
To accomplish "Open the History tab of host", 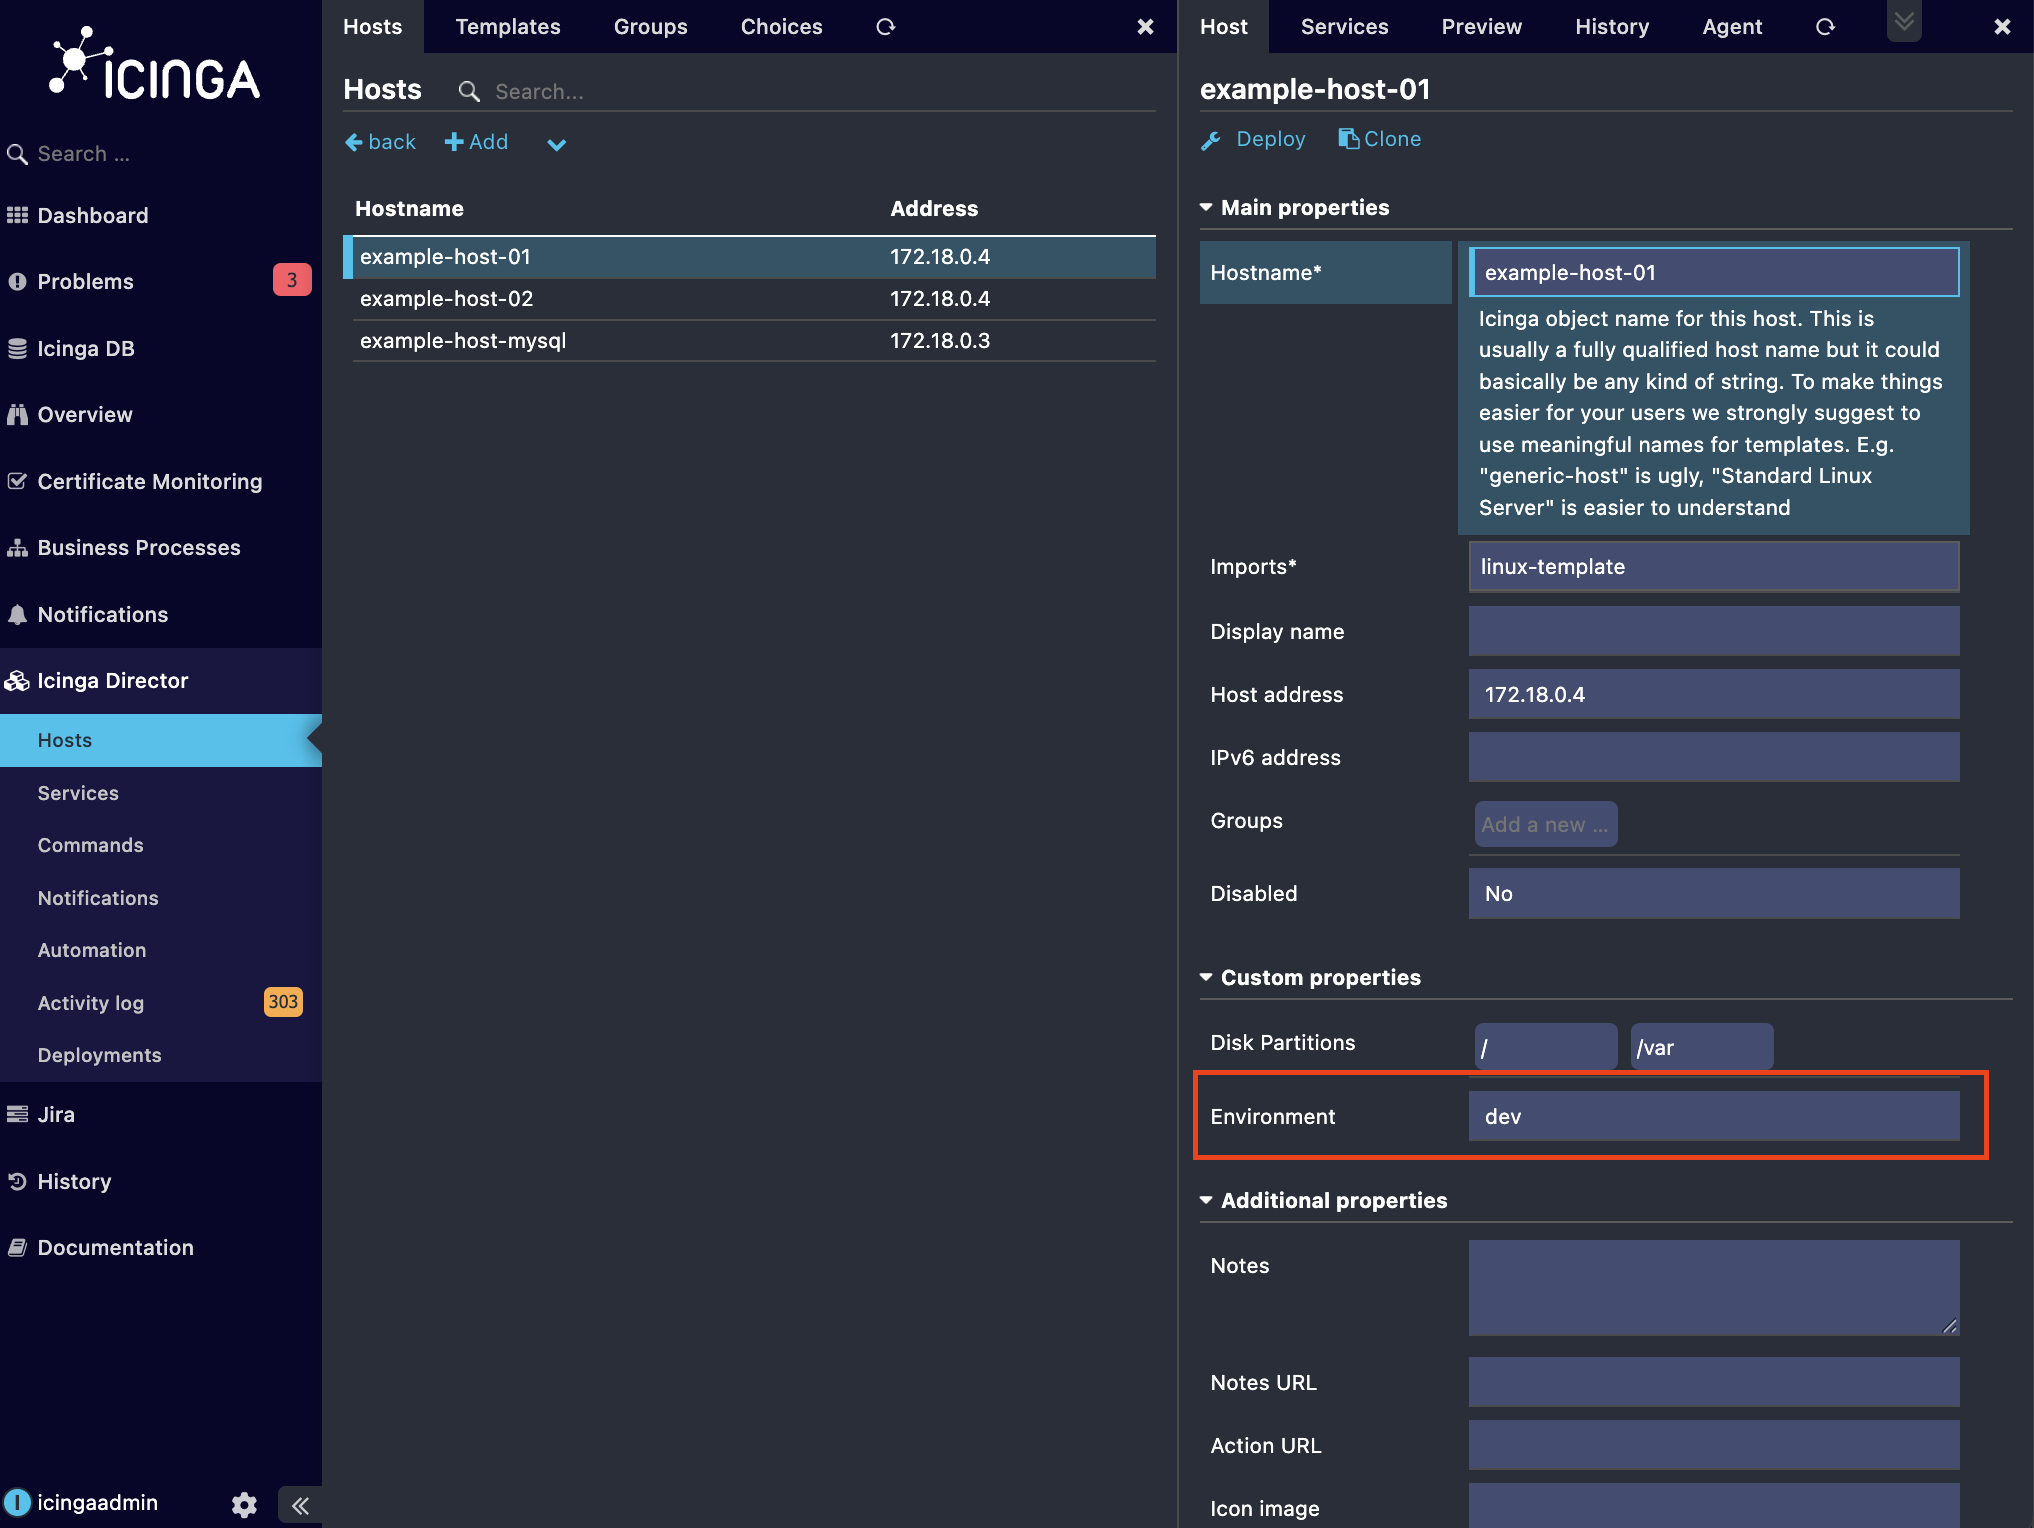I will (1612, 27).
